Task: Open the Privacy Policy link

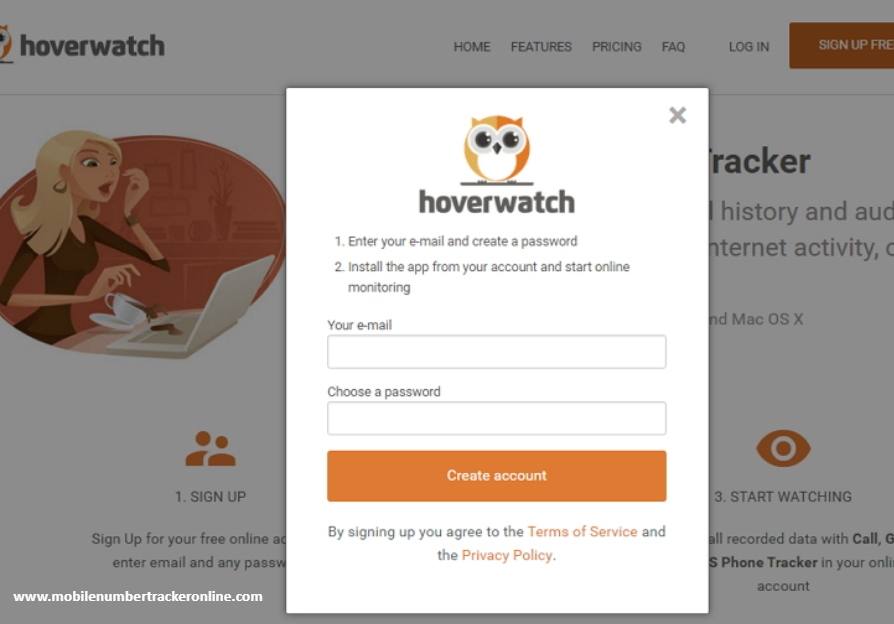Action: pyautogui.click(x=507, y=556)
